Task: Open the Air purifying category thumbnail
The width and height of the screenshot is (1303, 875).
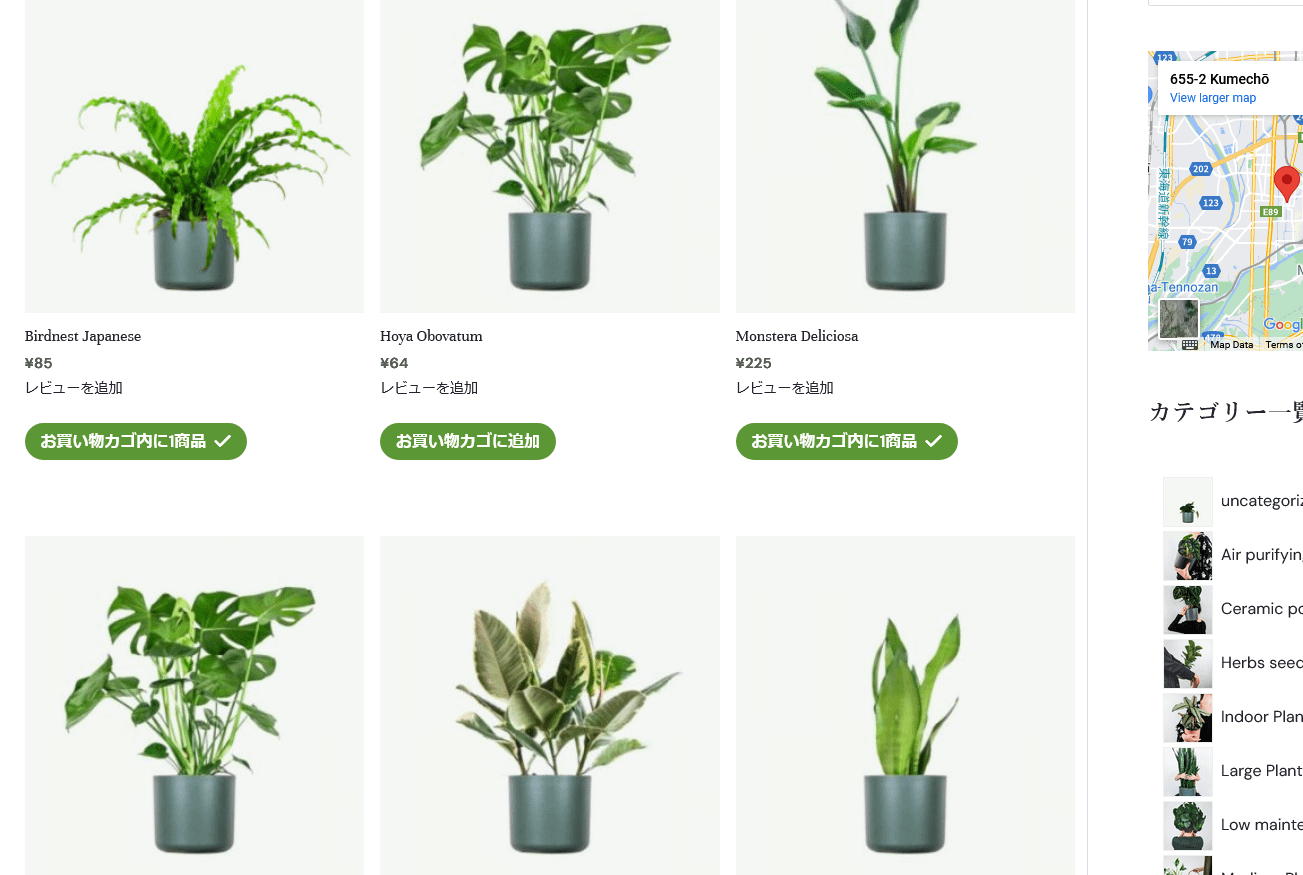Action: [x=1188, y=555]
